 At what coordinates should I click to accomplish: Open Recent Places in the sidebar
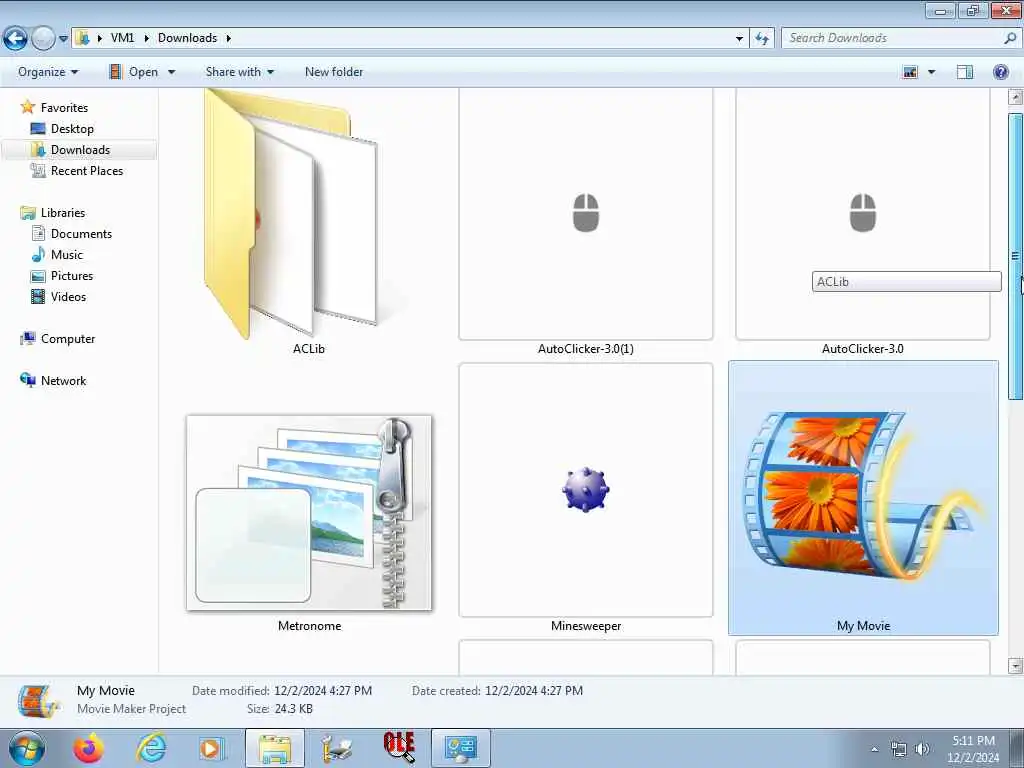[x=87, y=170]
